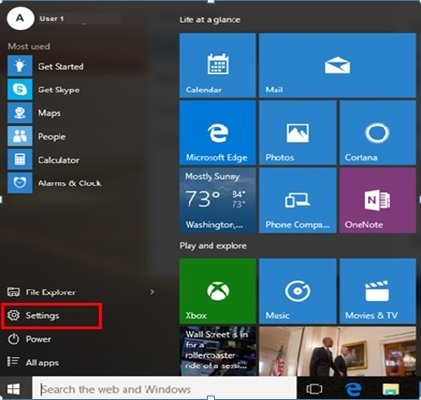Click the Play and explore heading
Screen dimensions: 421x400
[x=213, y=246]
